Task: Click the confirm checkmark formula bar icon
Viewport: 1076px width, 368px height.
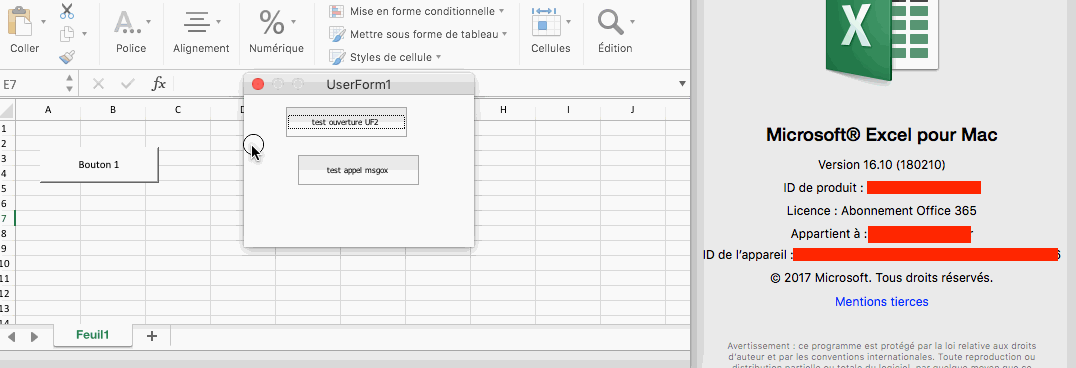Action: [128, 84]
